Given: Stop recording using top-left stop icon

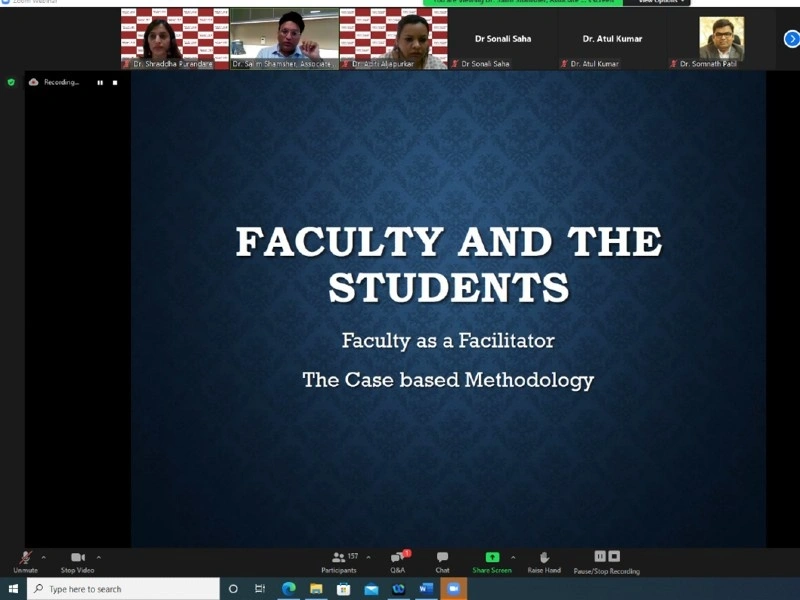Looking at the screenshot, I should click(115, 83).
